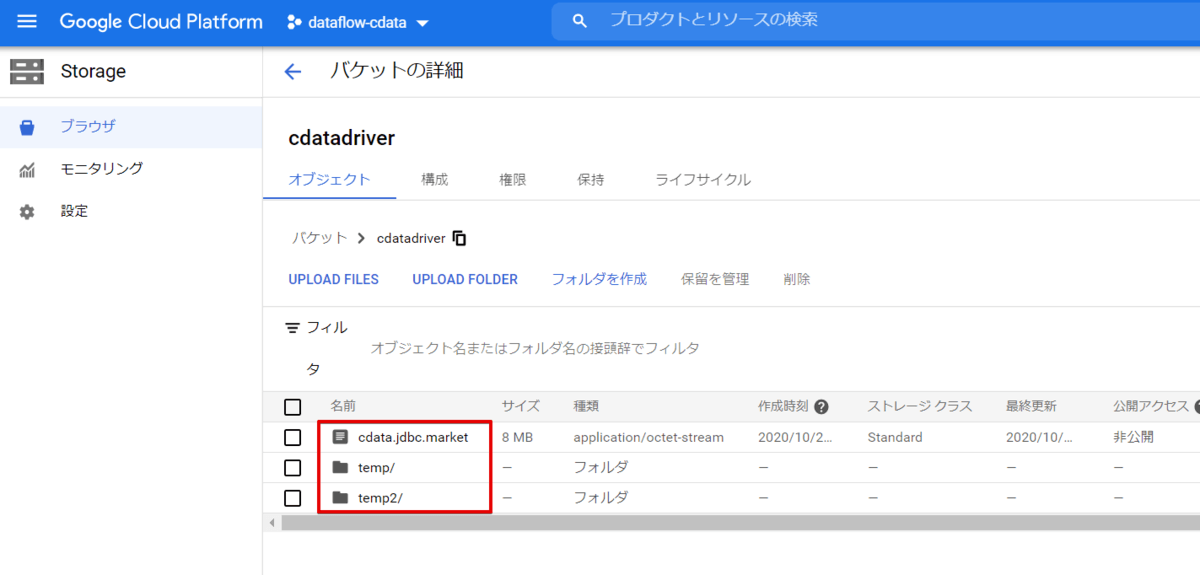Click the フォルダ type cell for temp/
The width and height of the screenshot is (1200, 575).
point(600,467)
